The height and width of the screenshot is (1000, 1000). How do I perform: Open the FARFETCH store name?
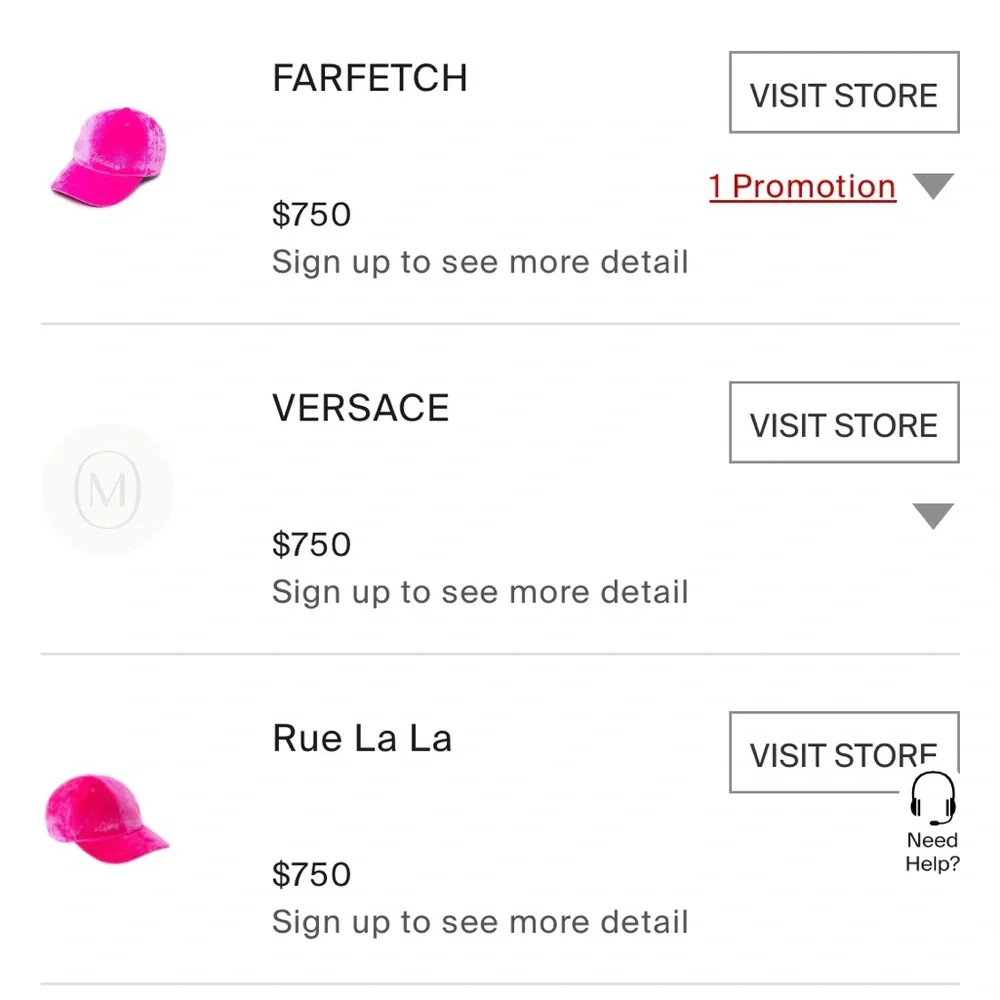pyautogui.click(x=370, y=79)
